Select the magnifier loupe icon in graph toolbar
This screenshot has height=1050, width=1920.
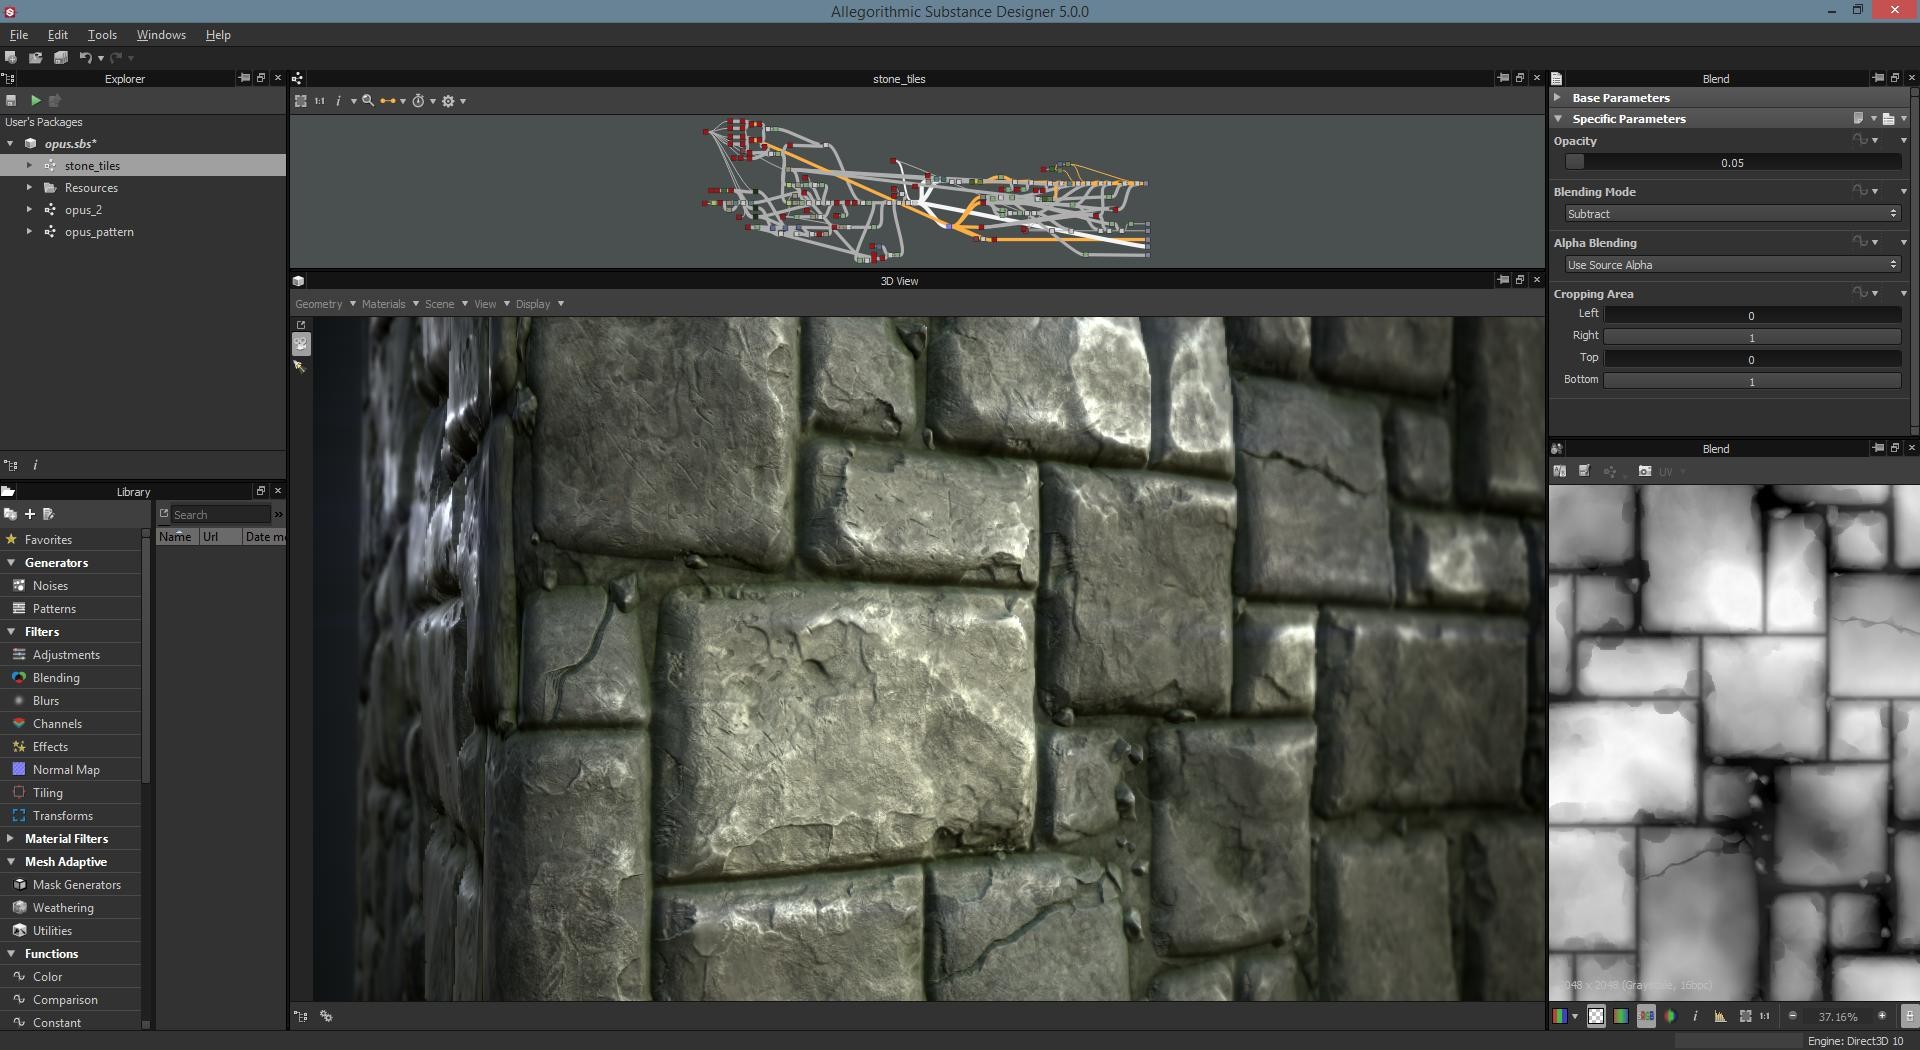[368, 100]
